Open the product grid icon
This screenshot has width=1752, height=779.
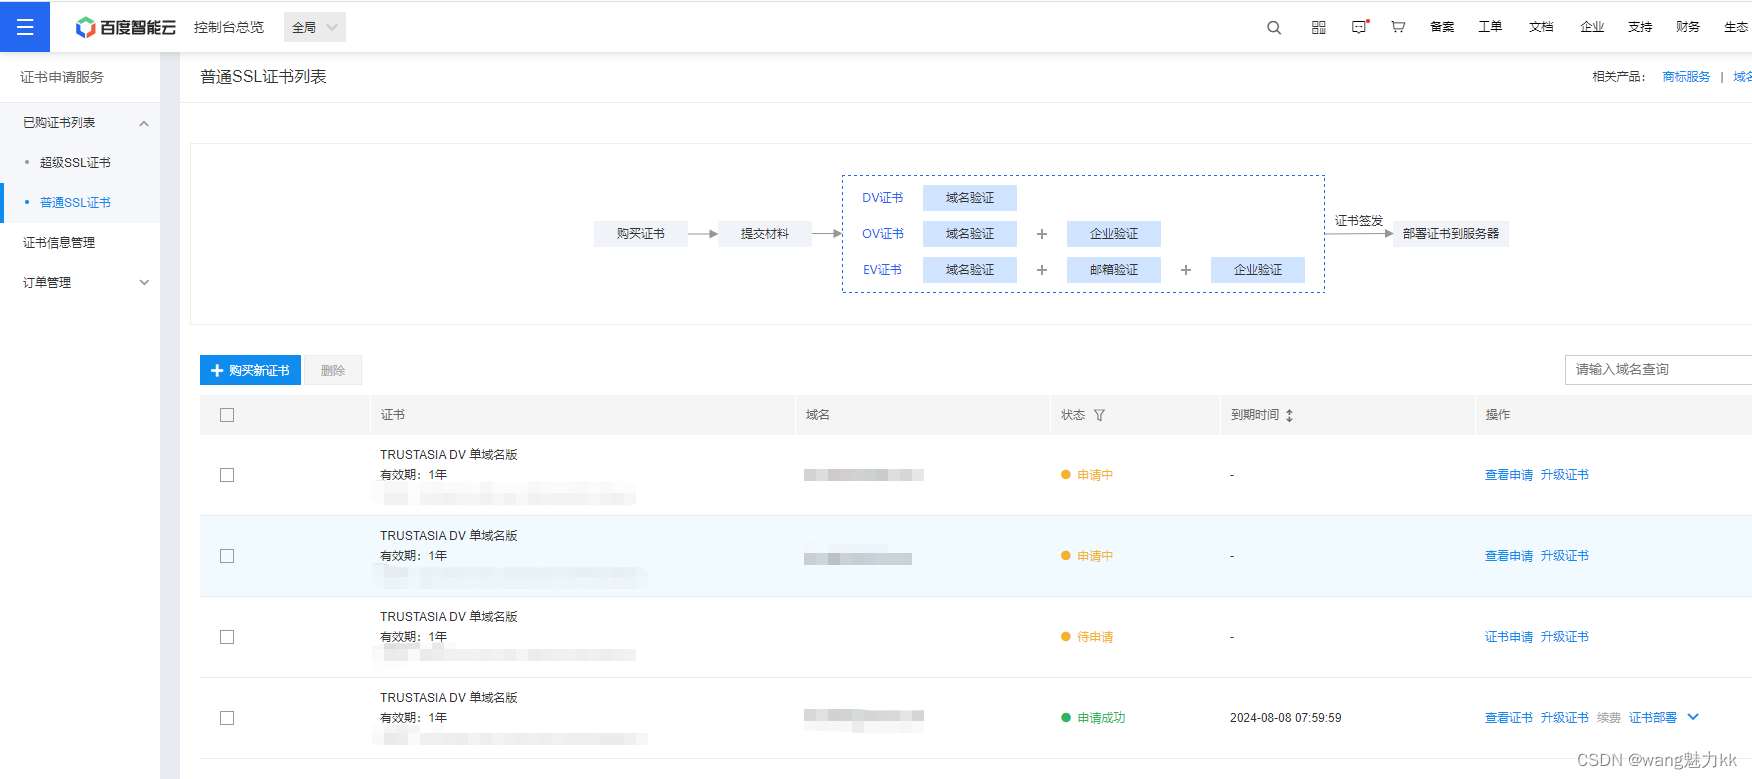1318,27
